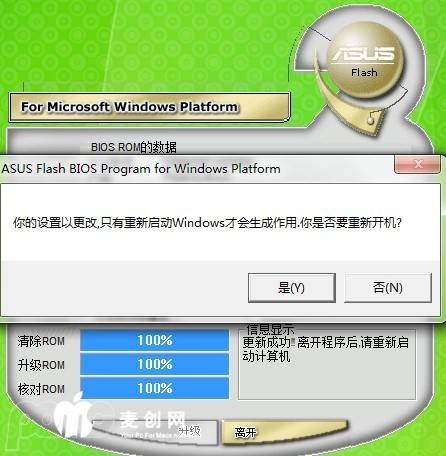
Task: Select the 清除ROM label
Action: tap(41, 341)
